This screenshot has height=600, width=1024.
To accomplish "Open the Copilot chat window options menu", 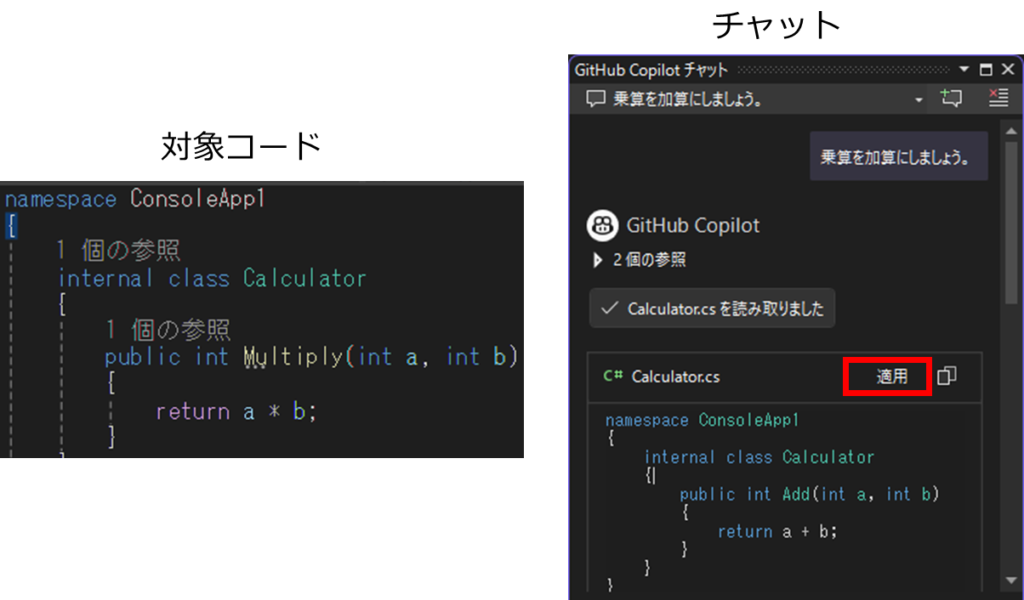I will [964, 69].
